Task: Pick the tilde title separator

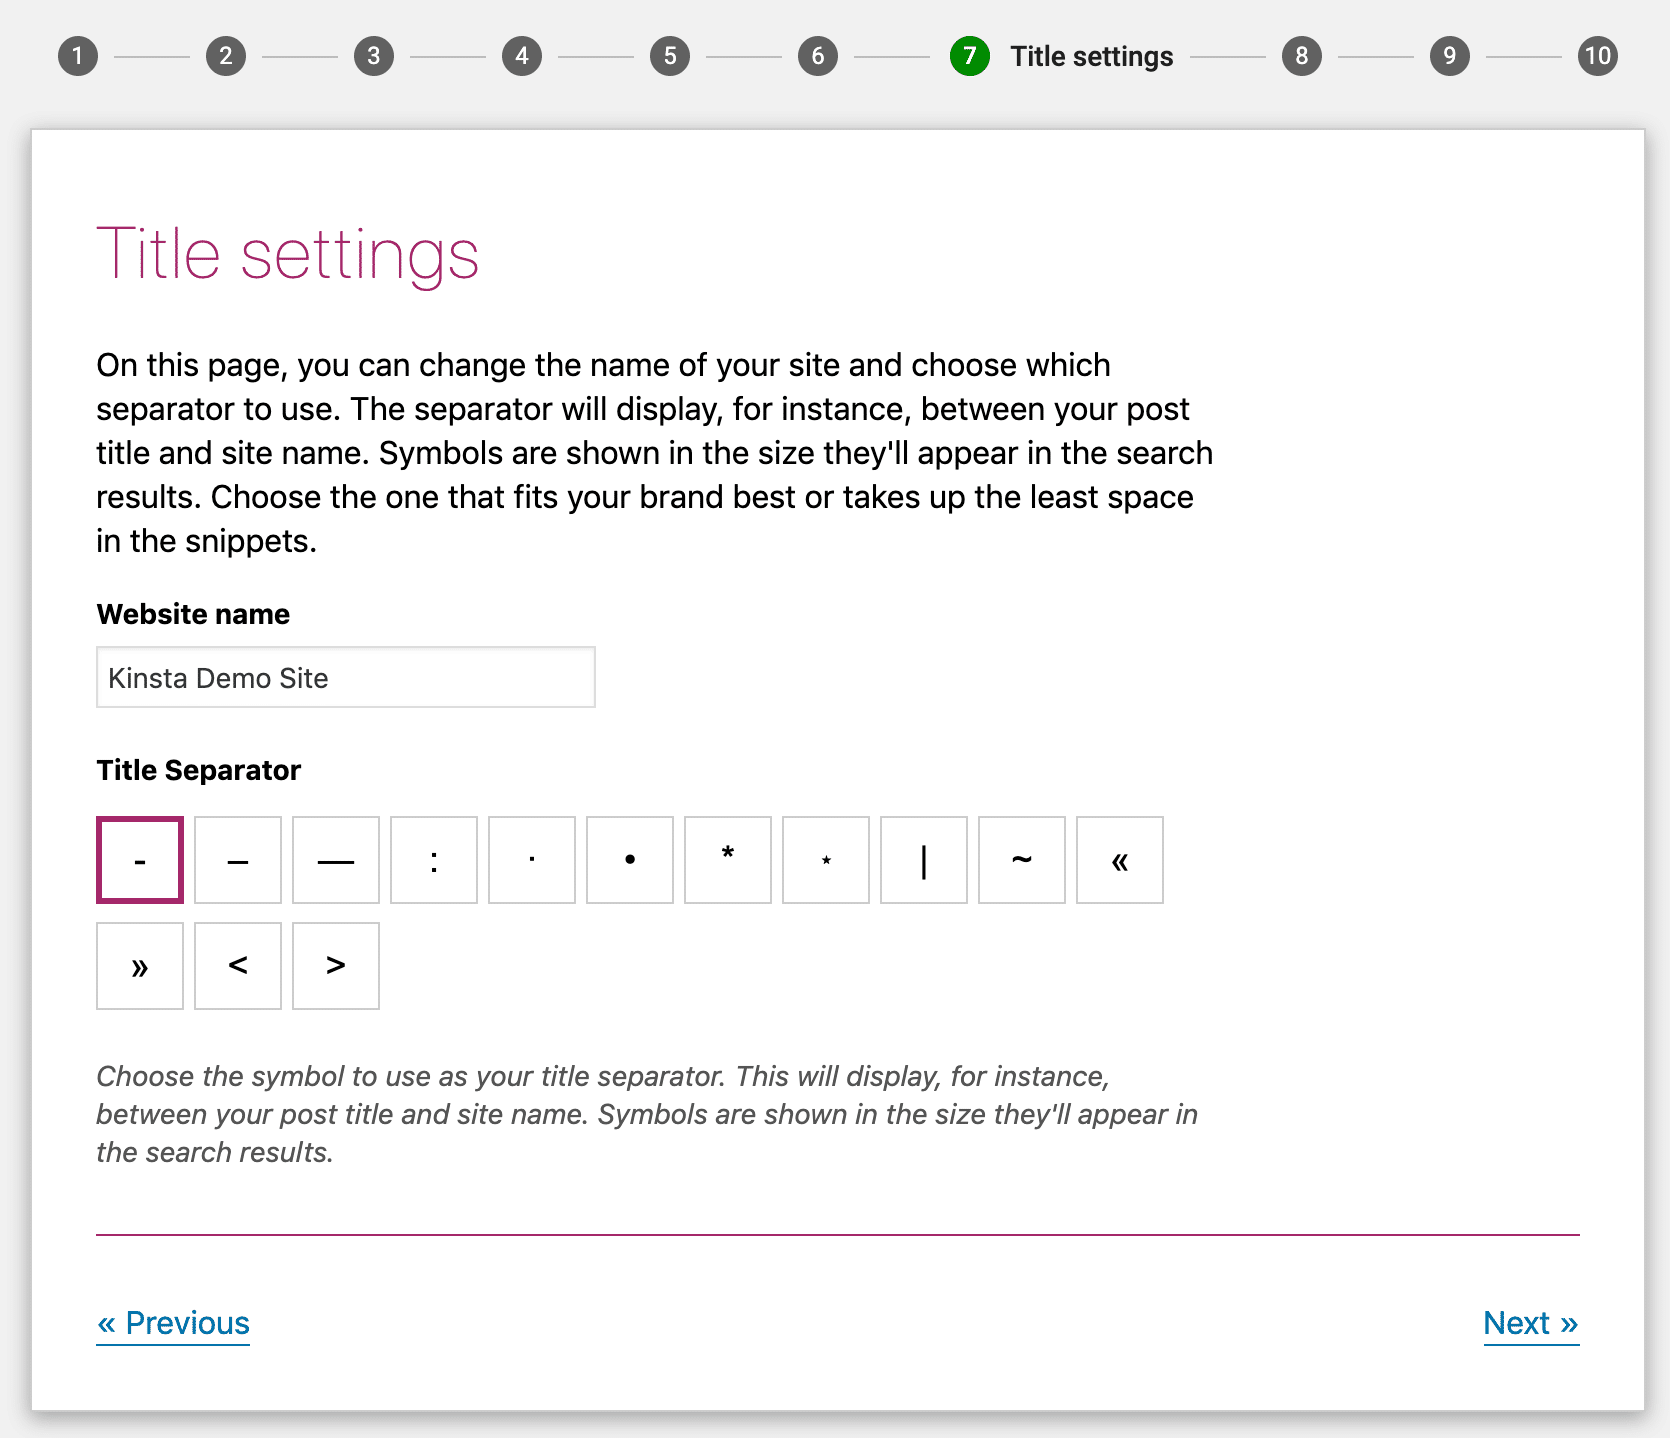Action: (1022, 860)
